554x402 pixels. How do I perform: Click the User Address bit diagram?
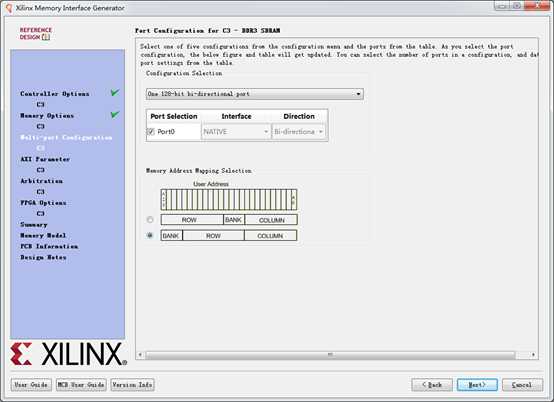229,200
